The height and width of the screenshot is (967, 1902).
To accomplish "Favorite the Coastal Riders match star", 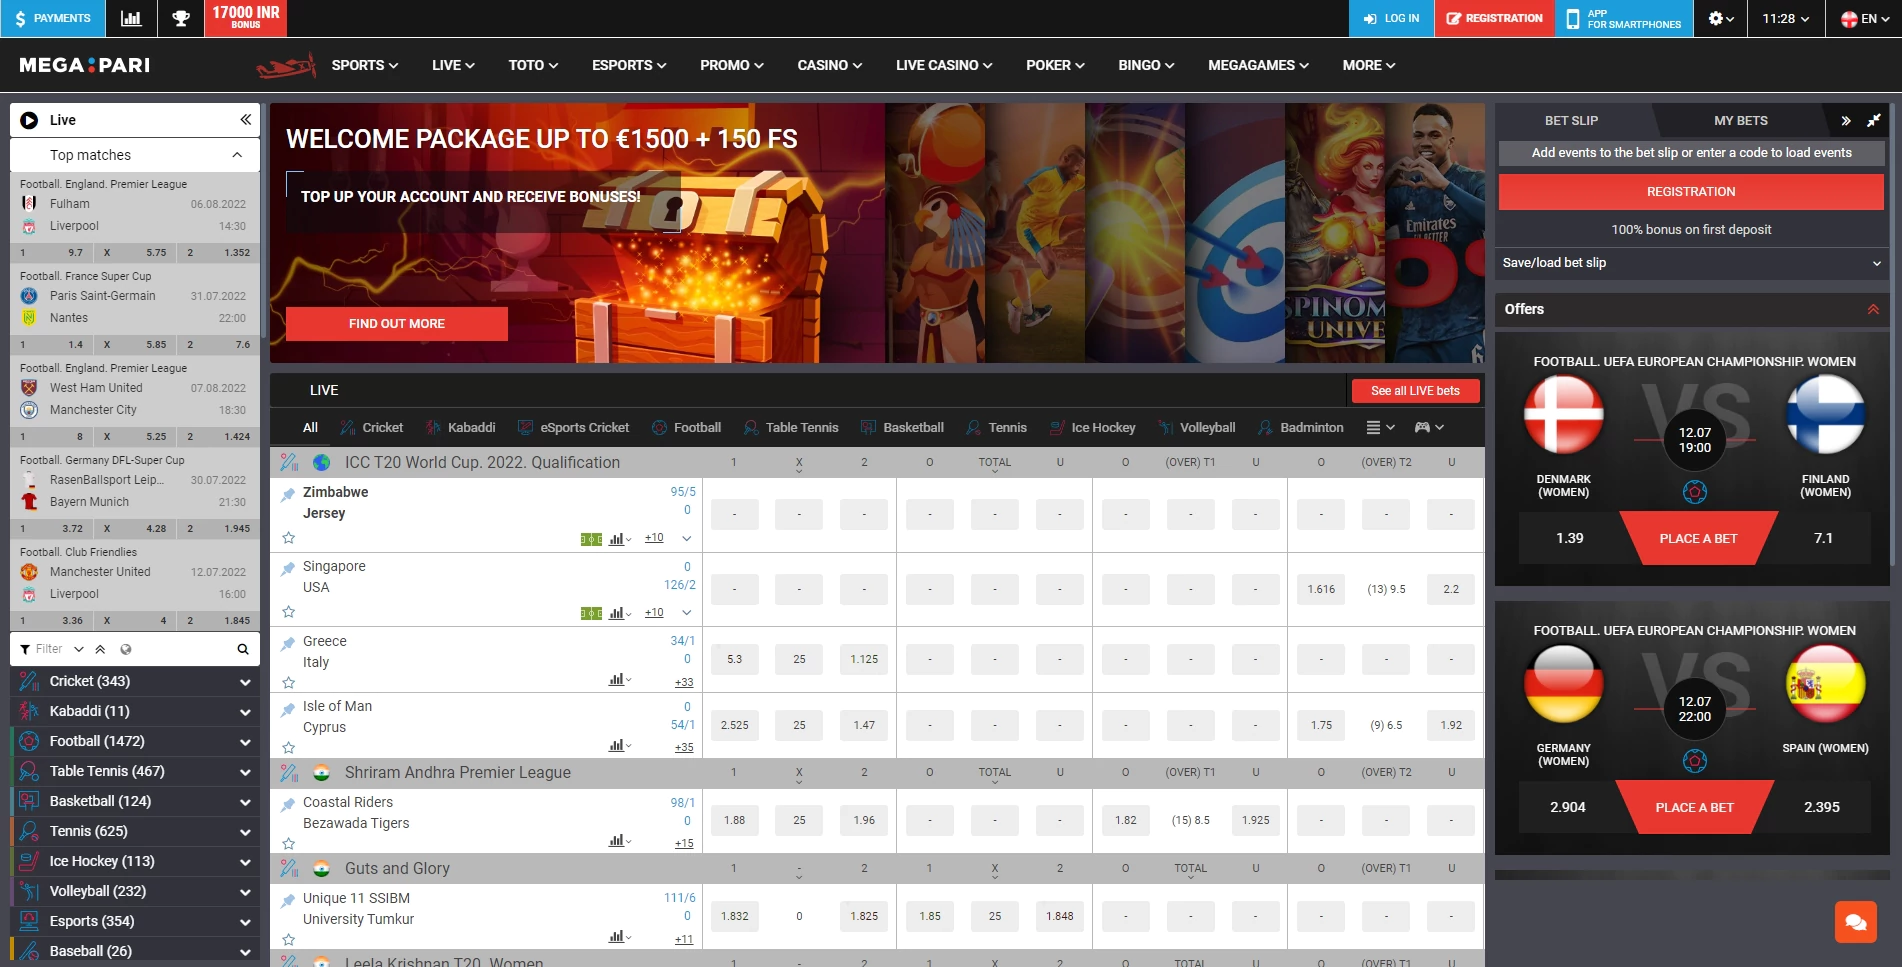I will [289, 843].
